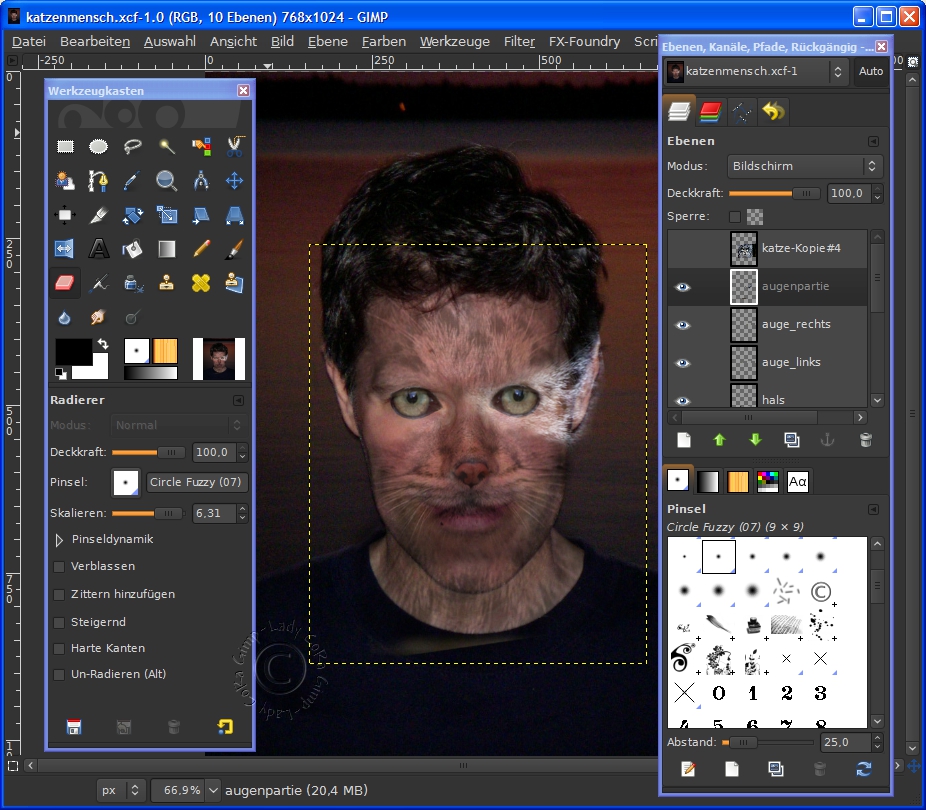Open the Pinsel panel configuration menu arrow
Screen dimensions: 926x810
click(873, 509)
